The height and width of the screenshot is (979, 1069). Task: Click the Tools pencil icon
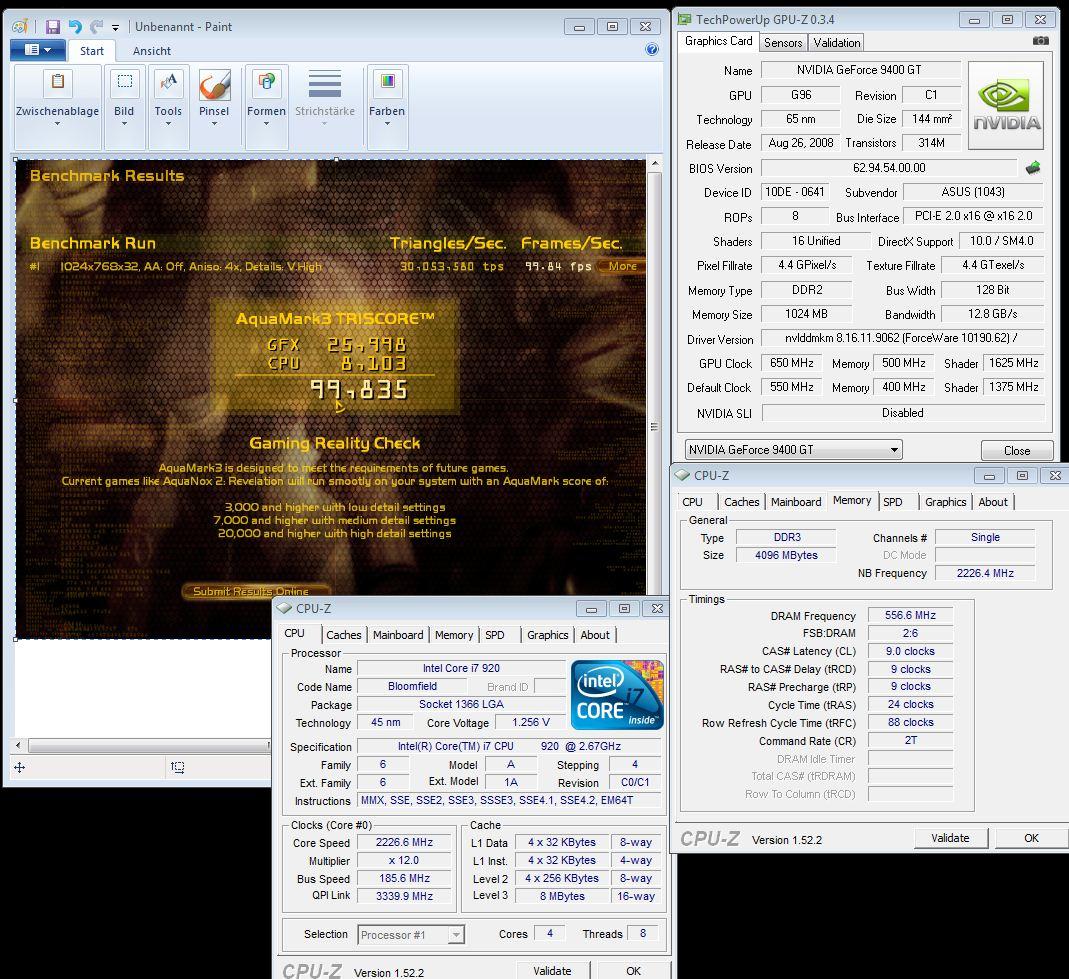coord(168,82)
